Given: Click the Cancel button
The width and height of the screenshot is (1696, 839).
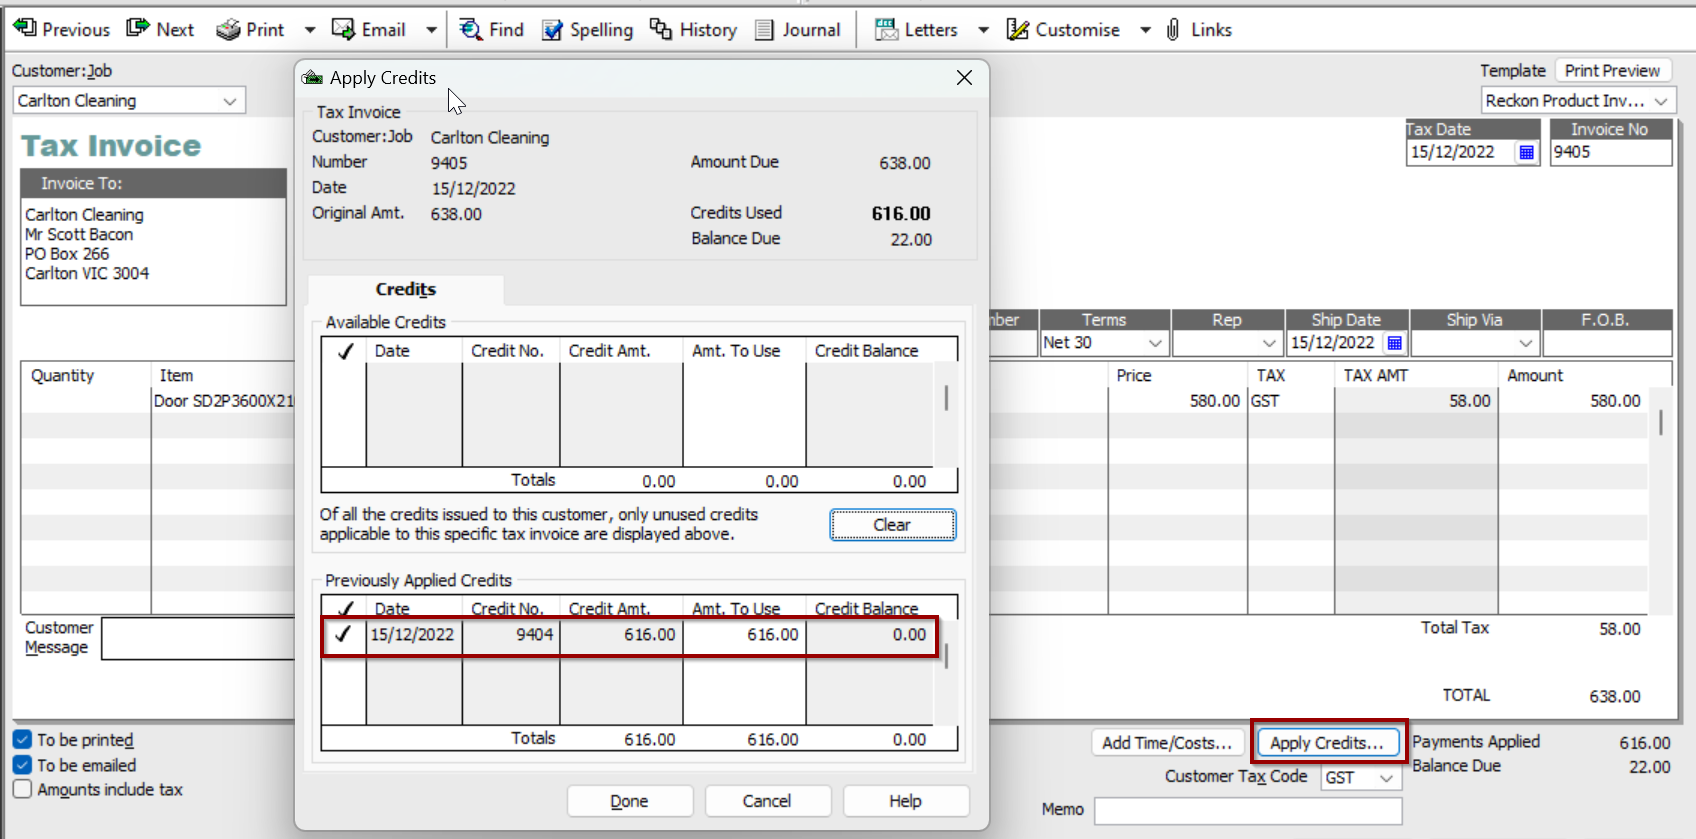Looking at the screenshot, I should tap(767, 801).
